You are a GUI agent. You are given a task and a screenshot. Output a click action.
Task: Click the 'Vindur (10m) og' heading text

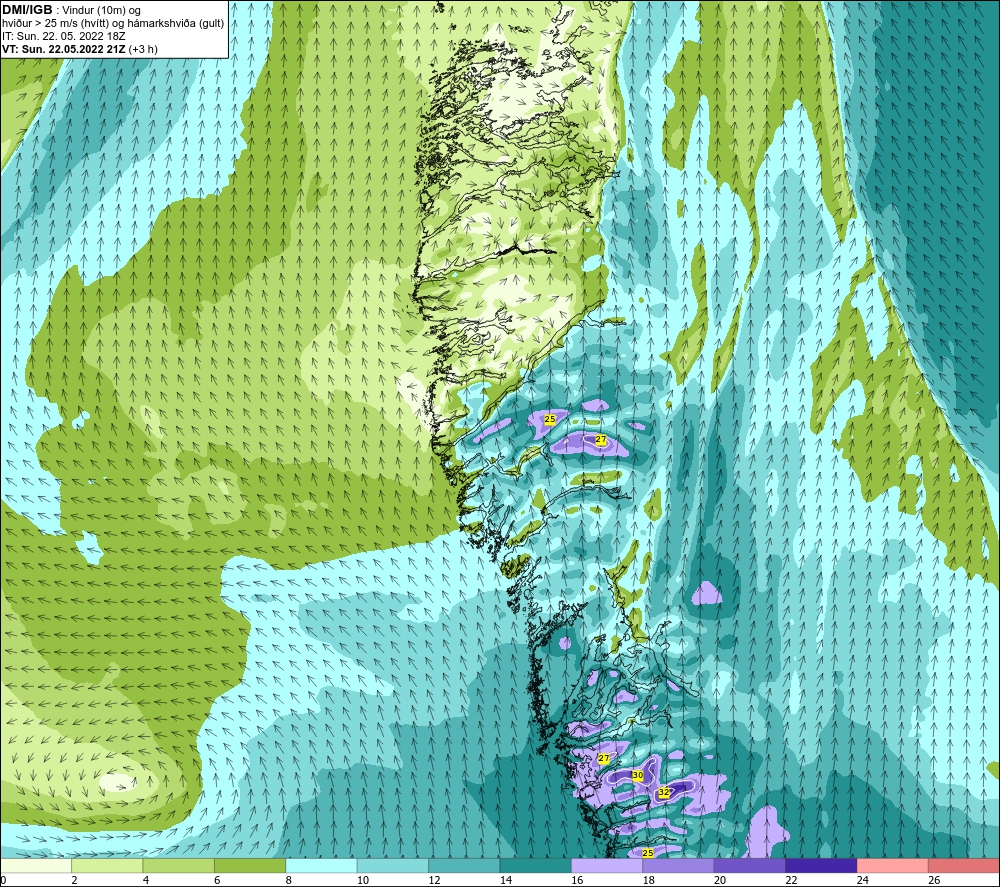coord(103,11)
